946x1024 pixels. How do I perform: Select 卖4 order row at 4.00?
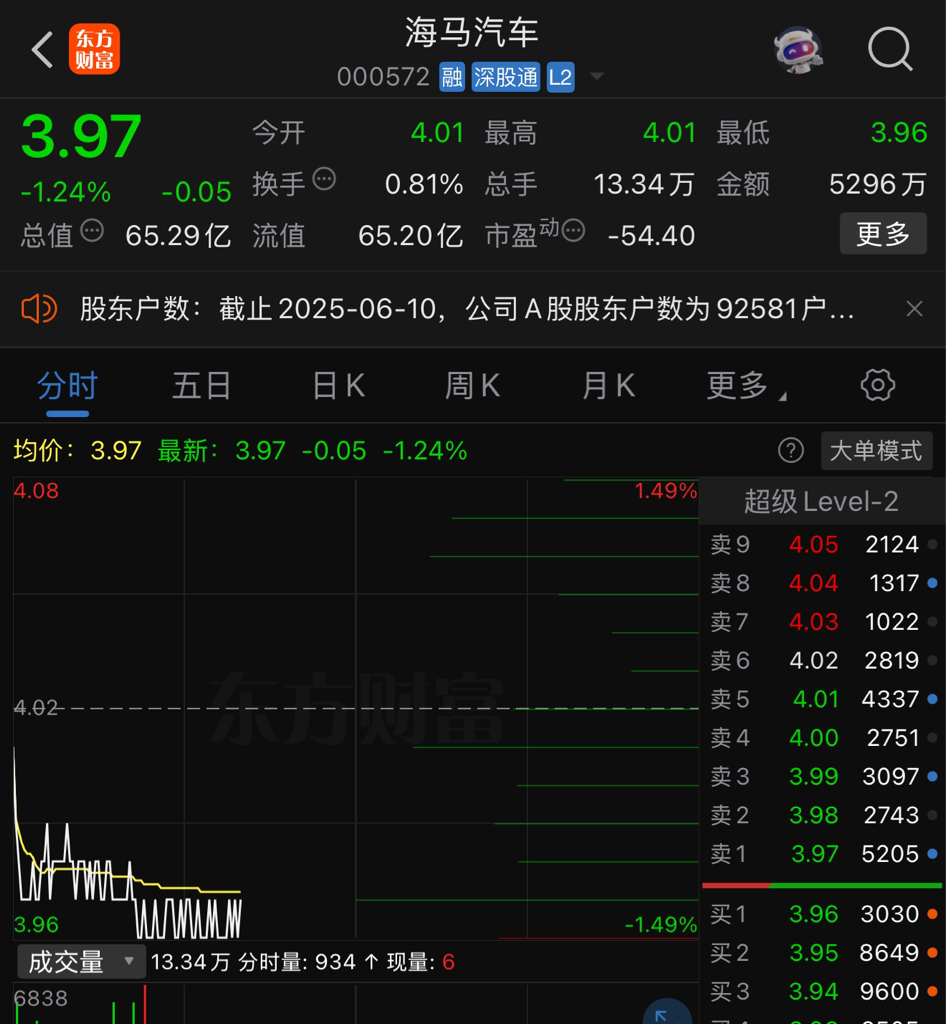coord(823,737)
